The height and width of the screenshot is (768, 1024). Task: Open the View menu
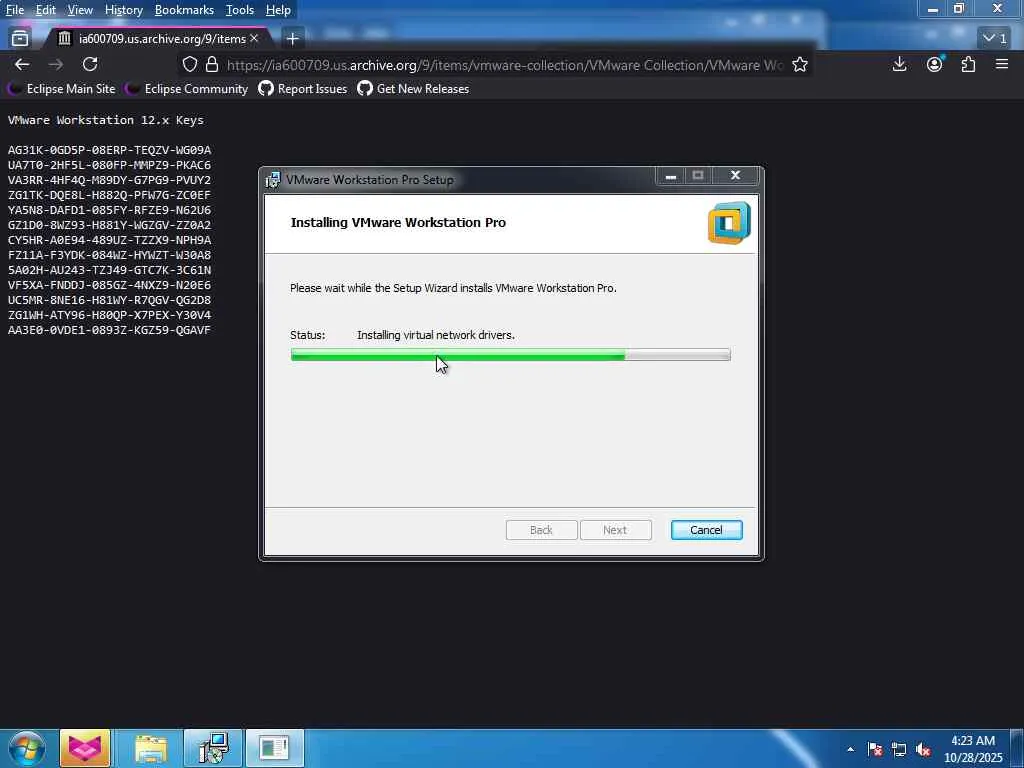[80, 10]
